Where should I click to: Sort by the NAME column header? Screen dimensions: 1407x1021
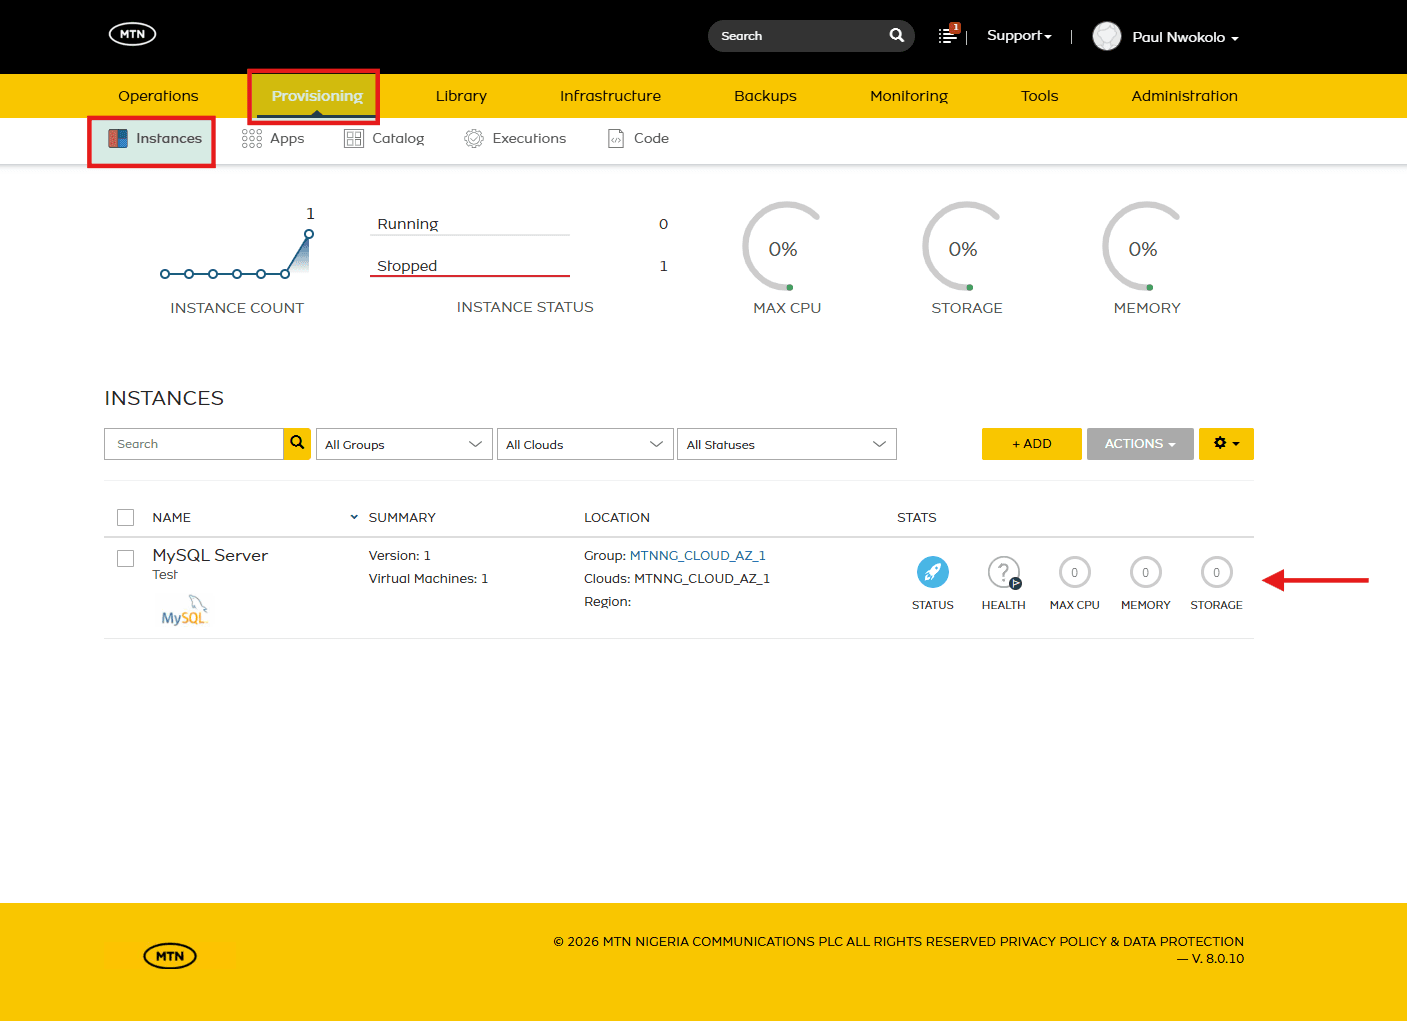tap(172, 518)
